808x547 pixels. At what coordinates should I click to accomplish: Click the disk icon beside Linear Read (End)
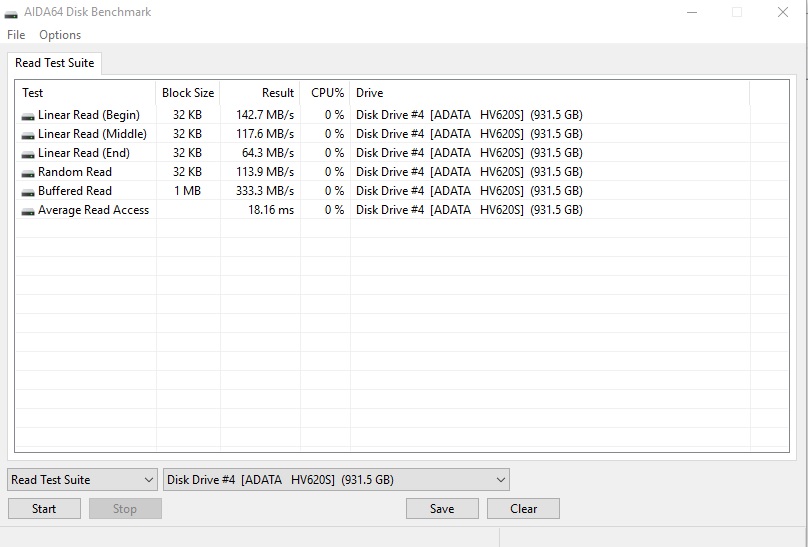click(28, 155)
